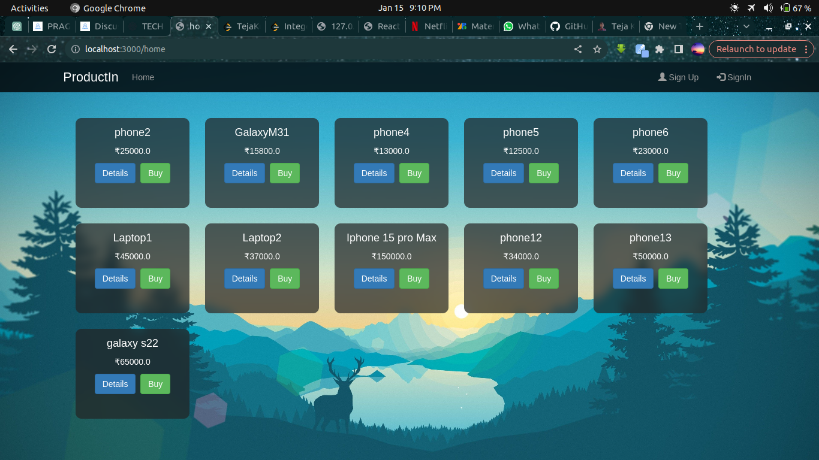The width and height of the screenshot is (819, 460).
Task: Click Relaunch to update button
Action: coord(756,49)
